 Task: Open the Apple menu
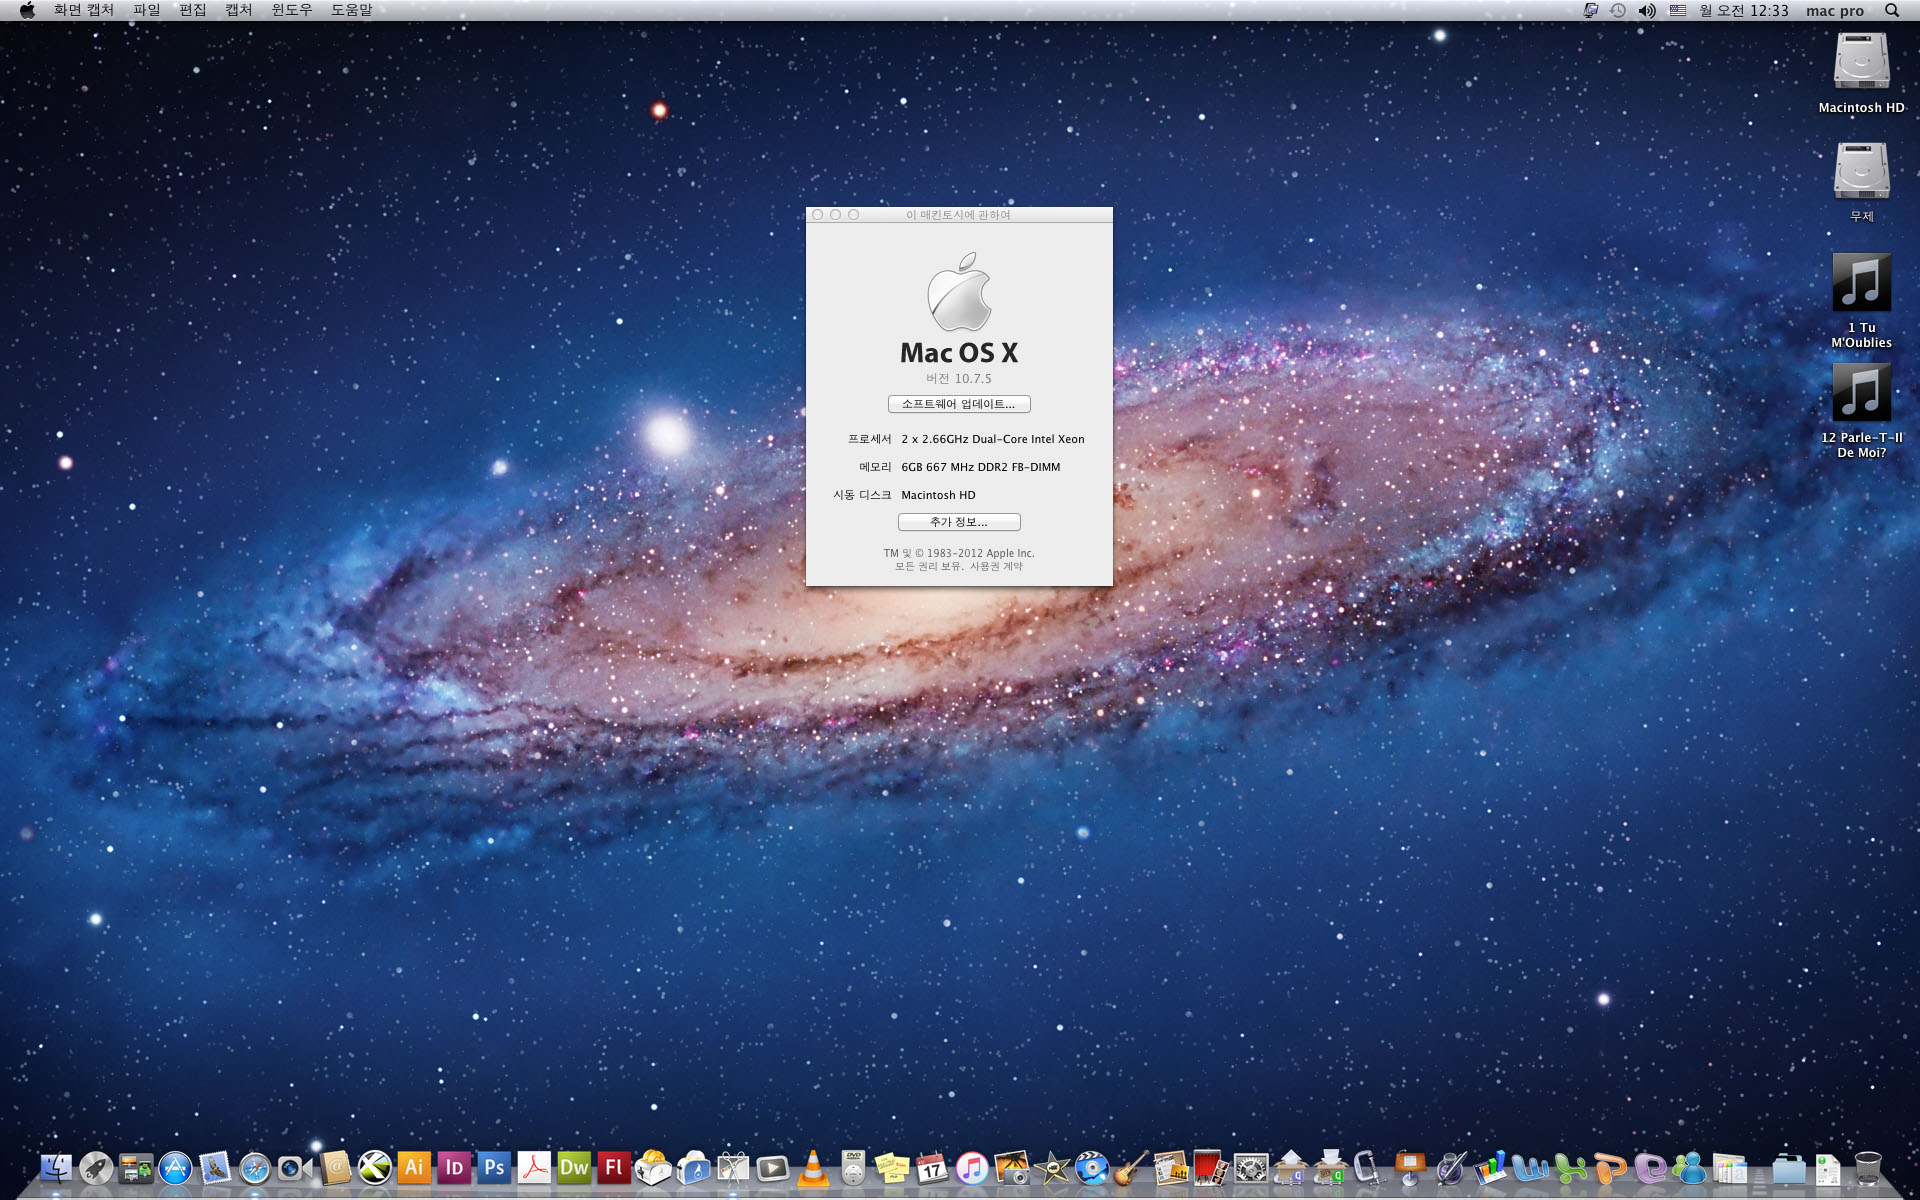coord(27,10)
